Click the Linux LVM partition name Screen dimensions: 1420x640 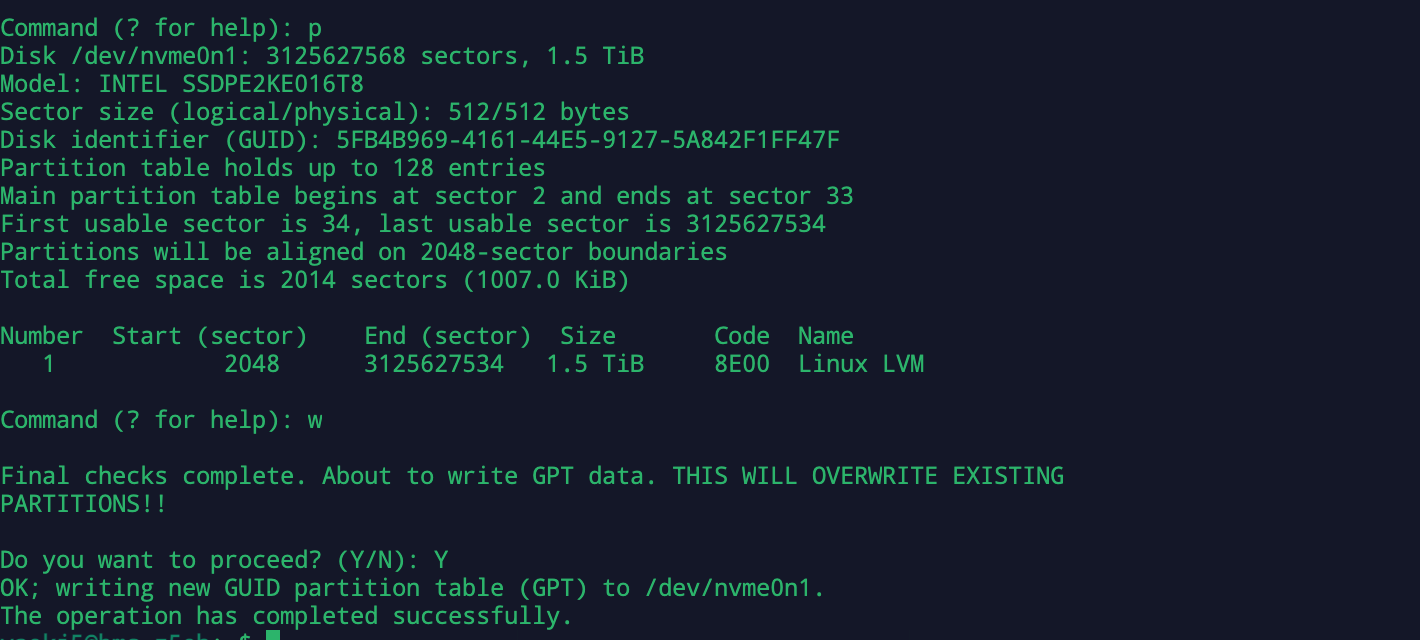860,364
